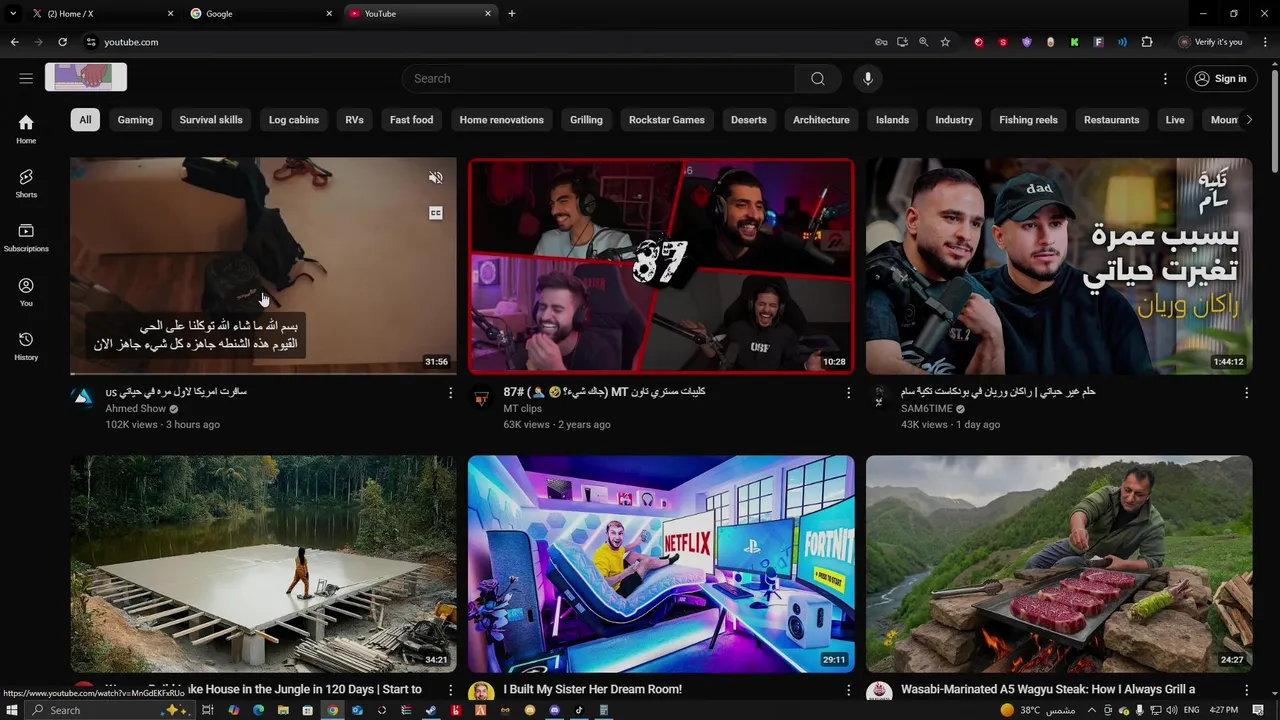
Task: Click the Verify it's you profile button
Action: coord(1211,42)
